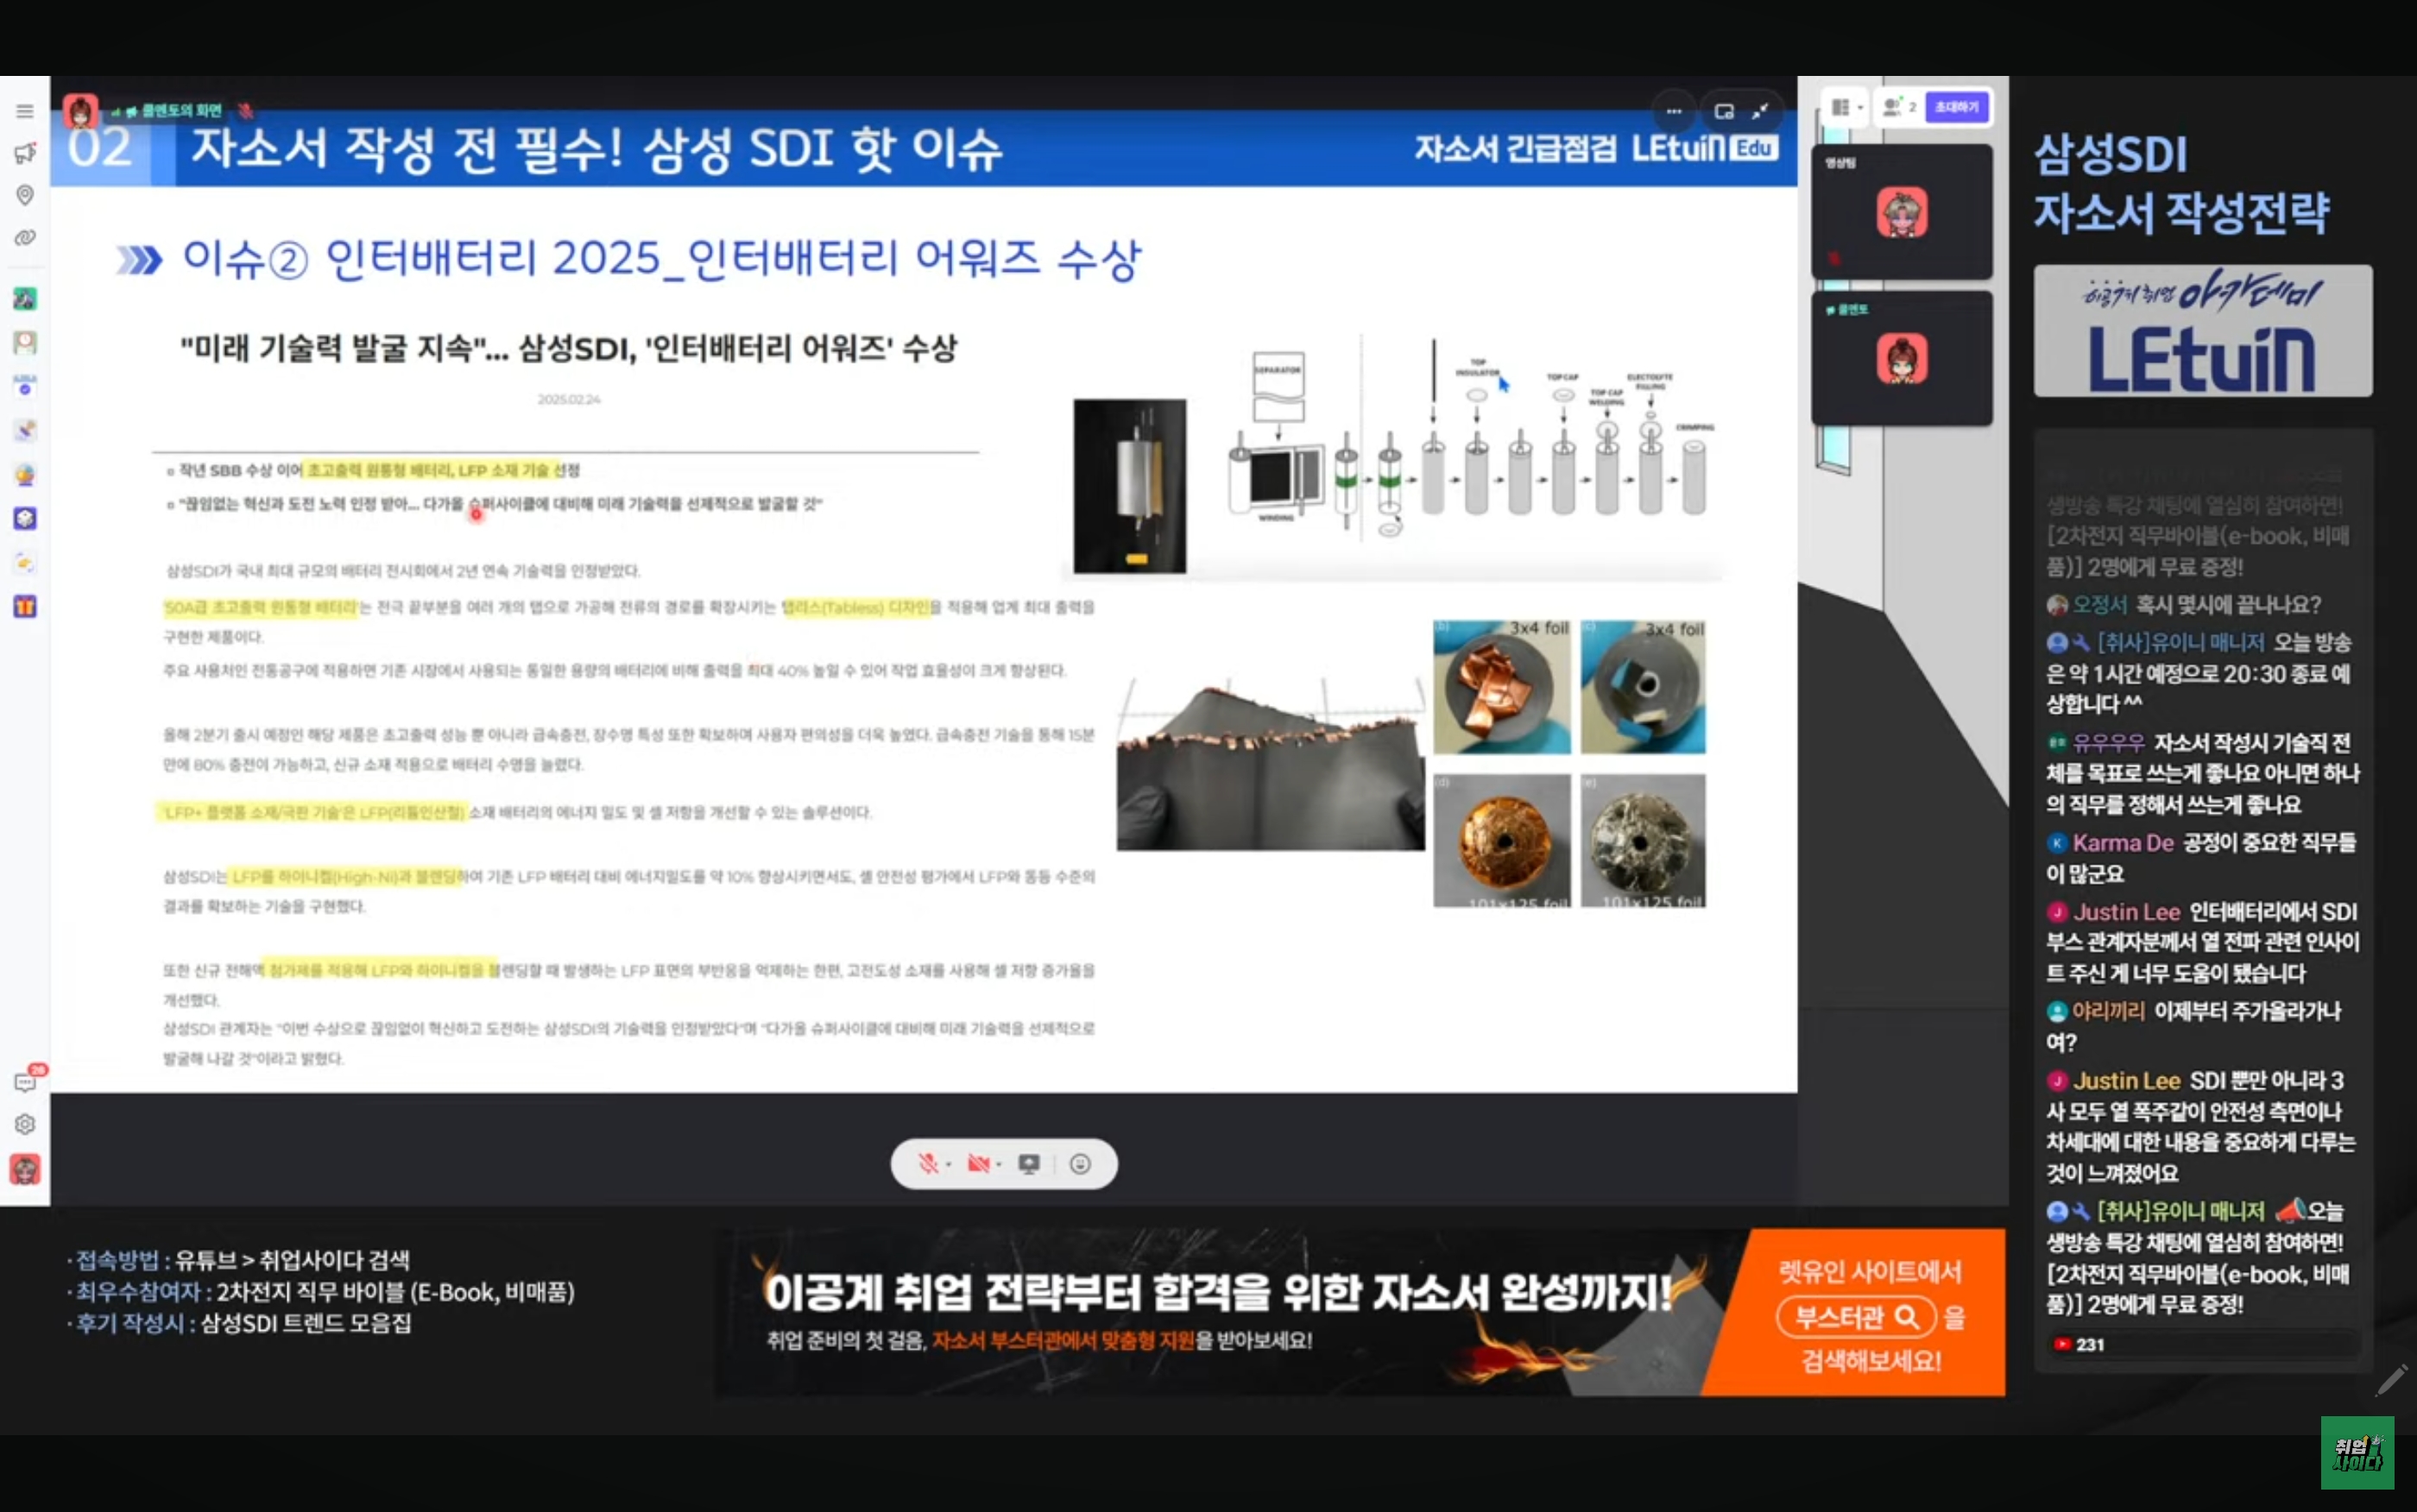This screenshot has height=1512, width=2417.
Task: Open settings gear in left sidebar
Action: pos(25,1124)
